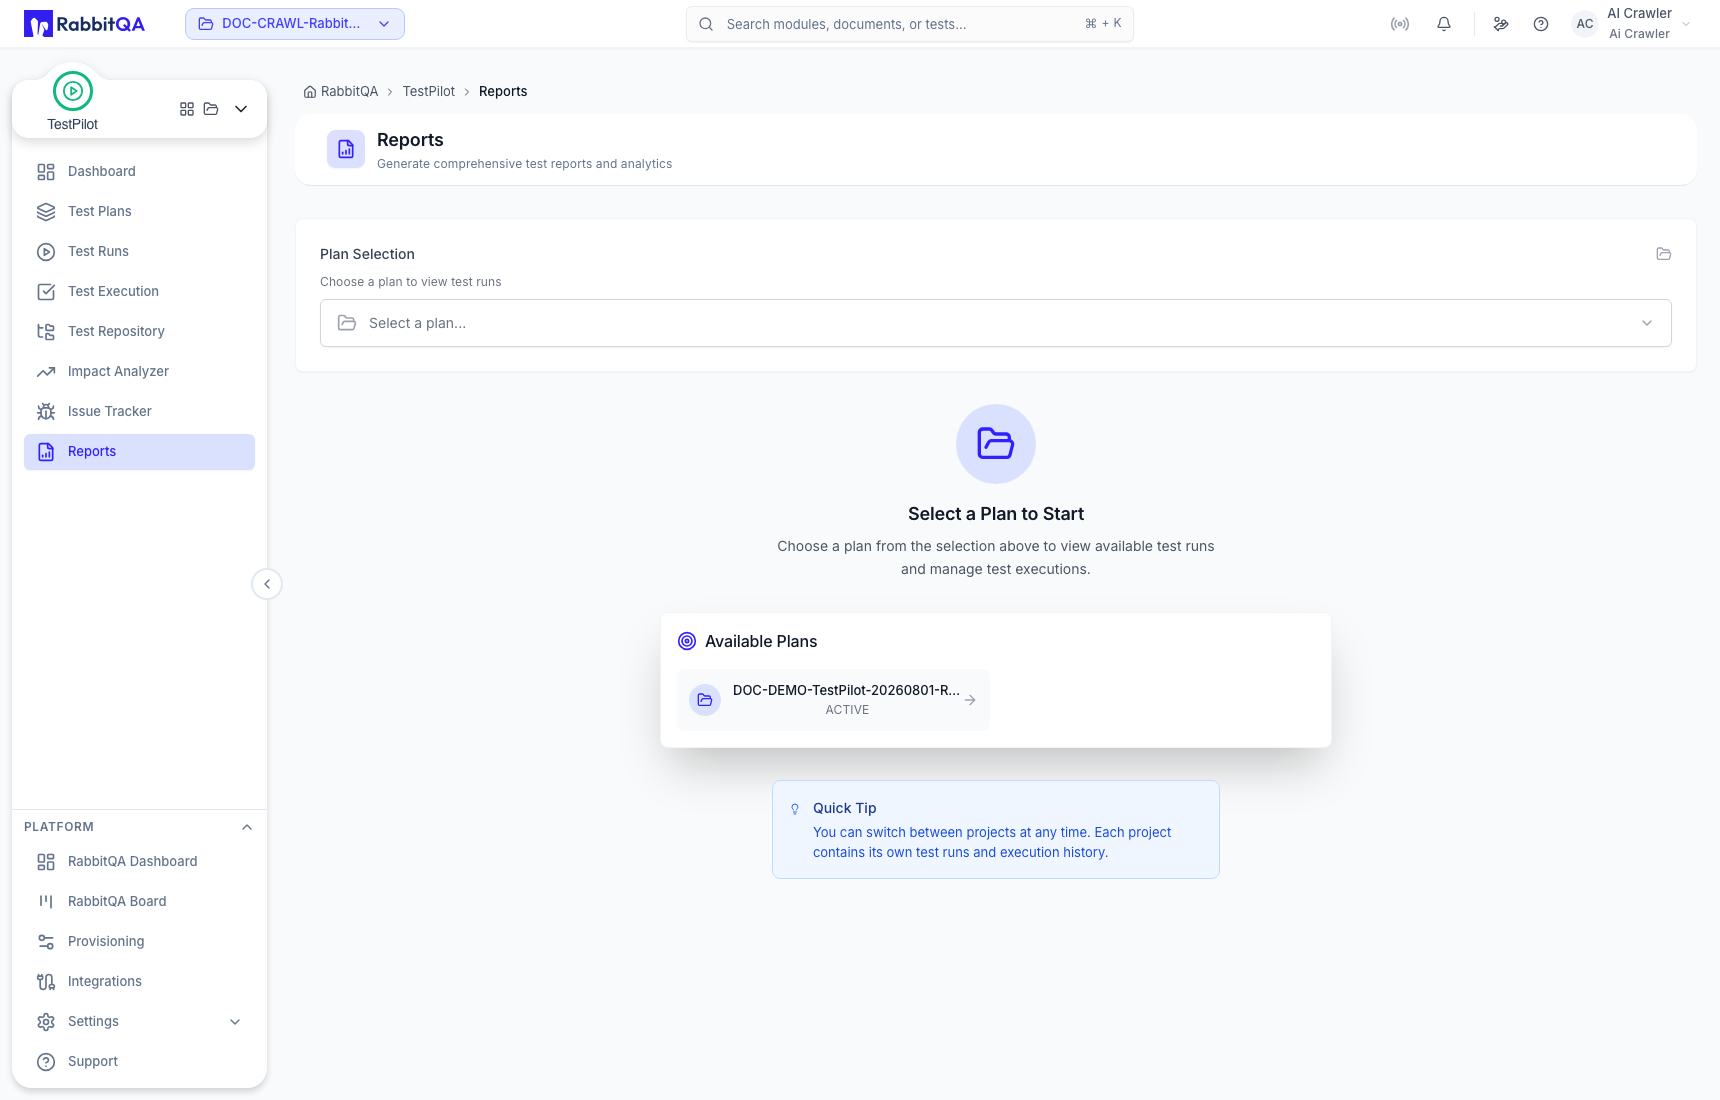Click the Test Plans layers icon
Screen dimensions: 1720x1100
coord(46,212)
